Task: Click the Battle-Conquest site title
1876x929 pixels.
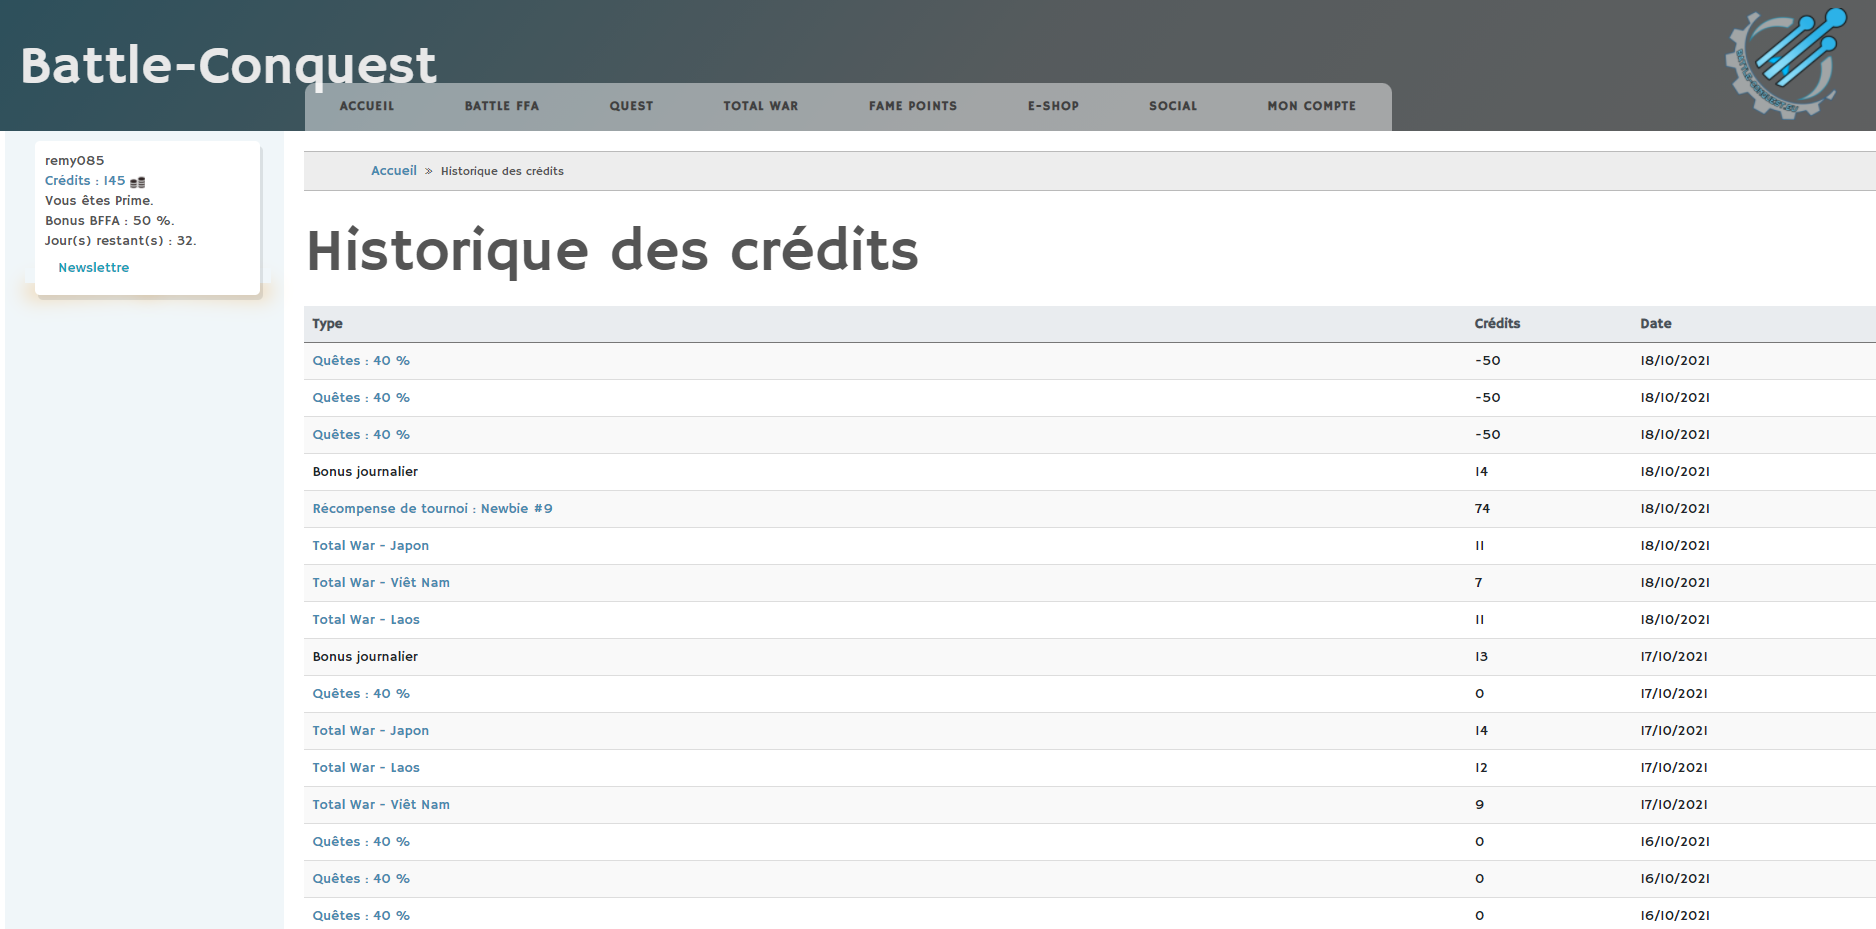Action: [228, 66]
